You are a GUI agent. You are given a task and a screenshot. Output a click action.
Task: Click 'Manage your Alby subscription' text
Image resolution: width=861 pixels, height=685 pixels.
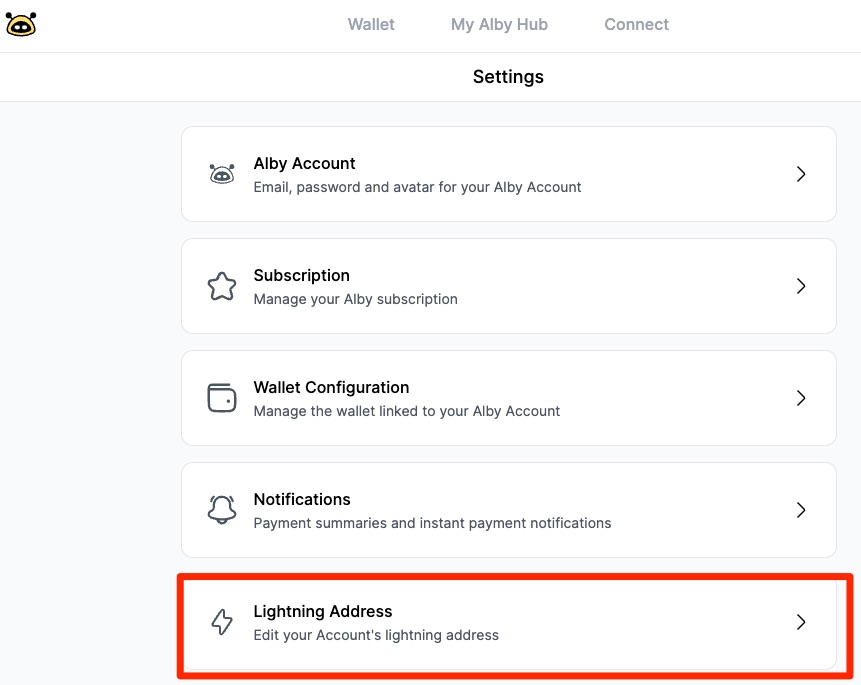355,299
